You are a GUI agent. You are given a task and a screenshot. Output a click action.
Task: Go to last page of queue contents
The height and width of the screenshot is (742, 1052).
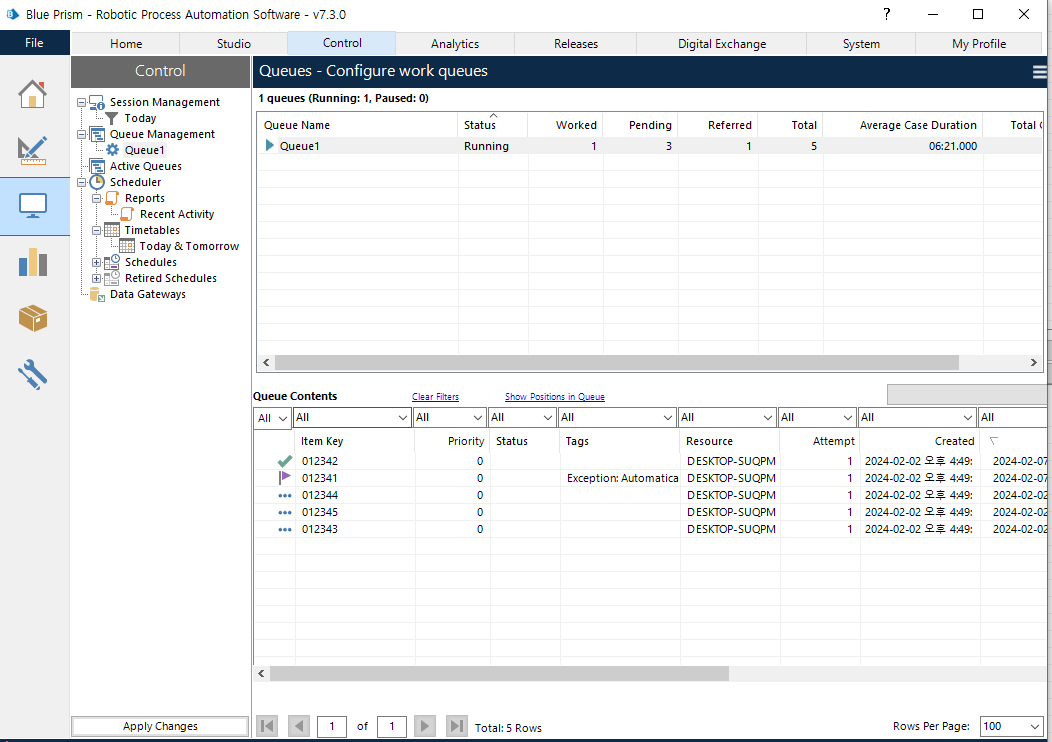[x=456, y=726]
